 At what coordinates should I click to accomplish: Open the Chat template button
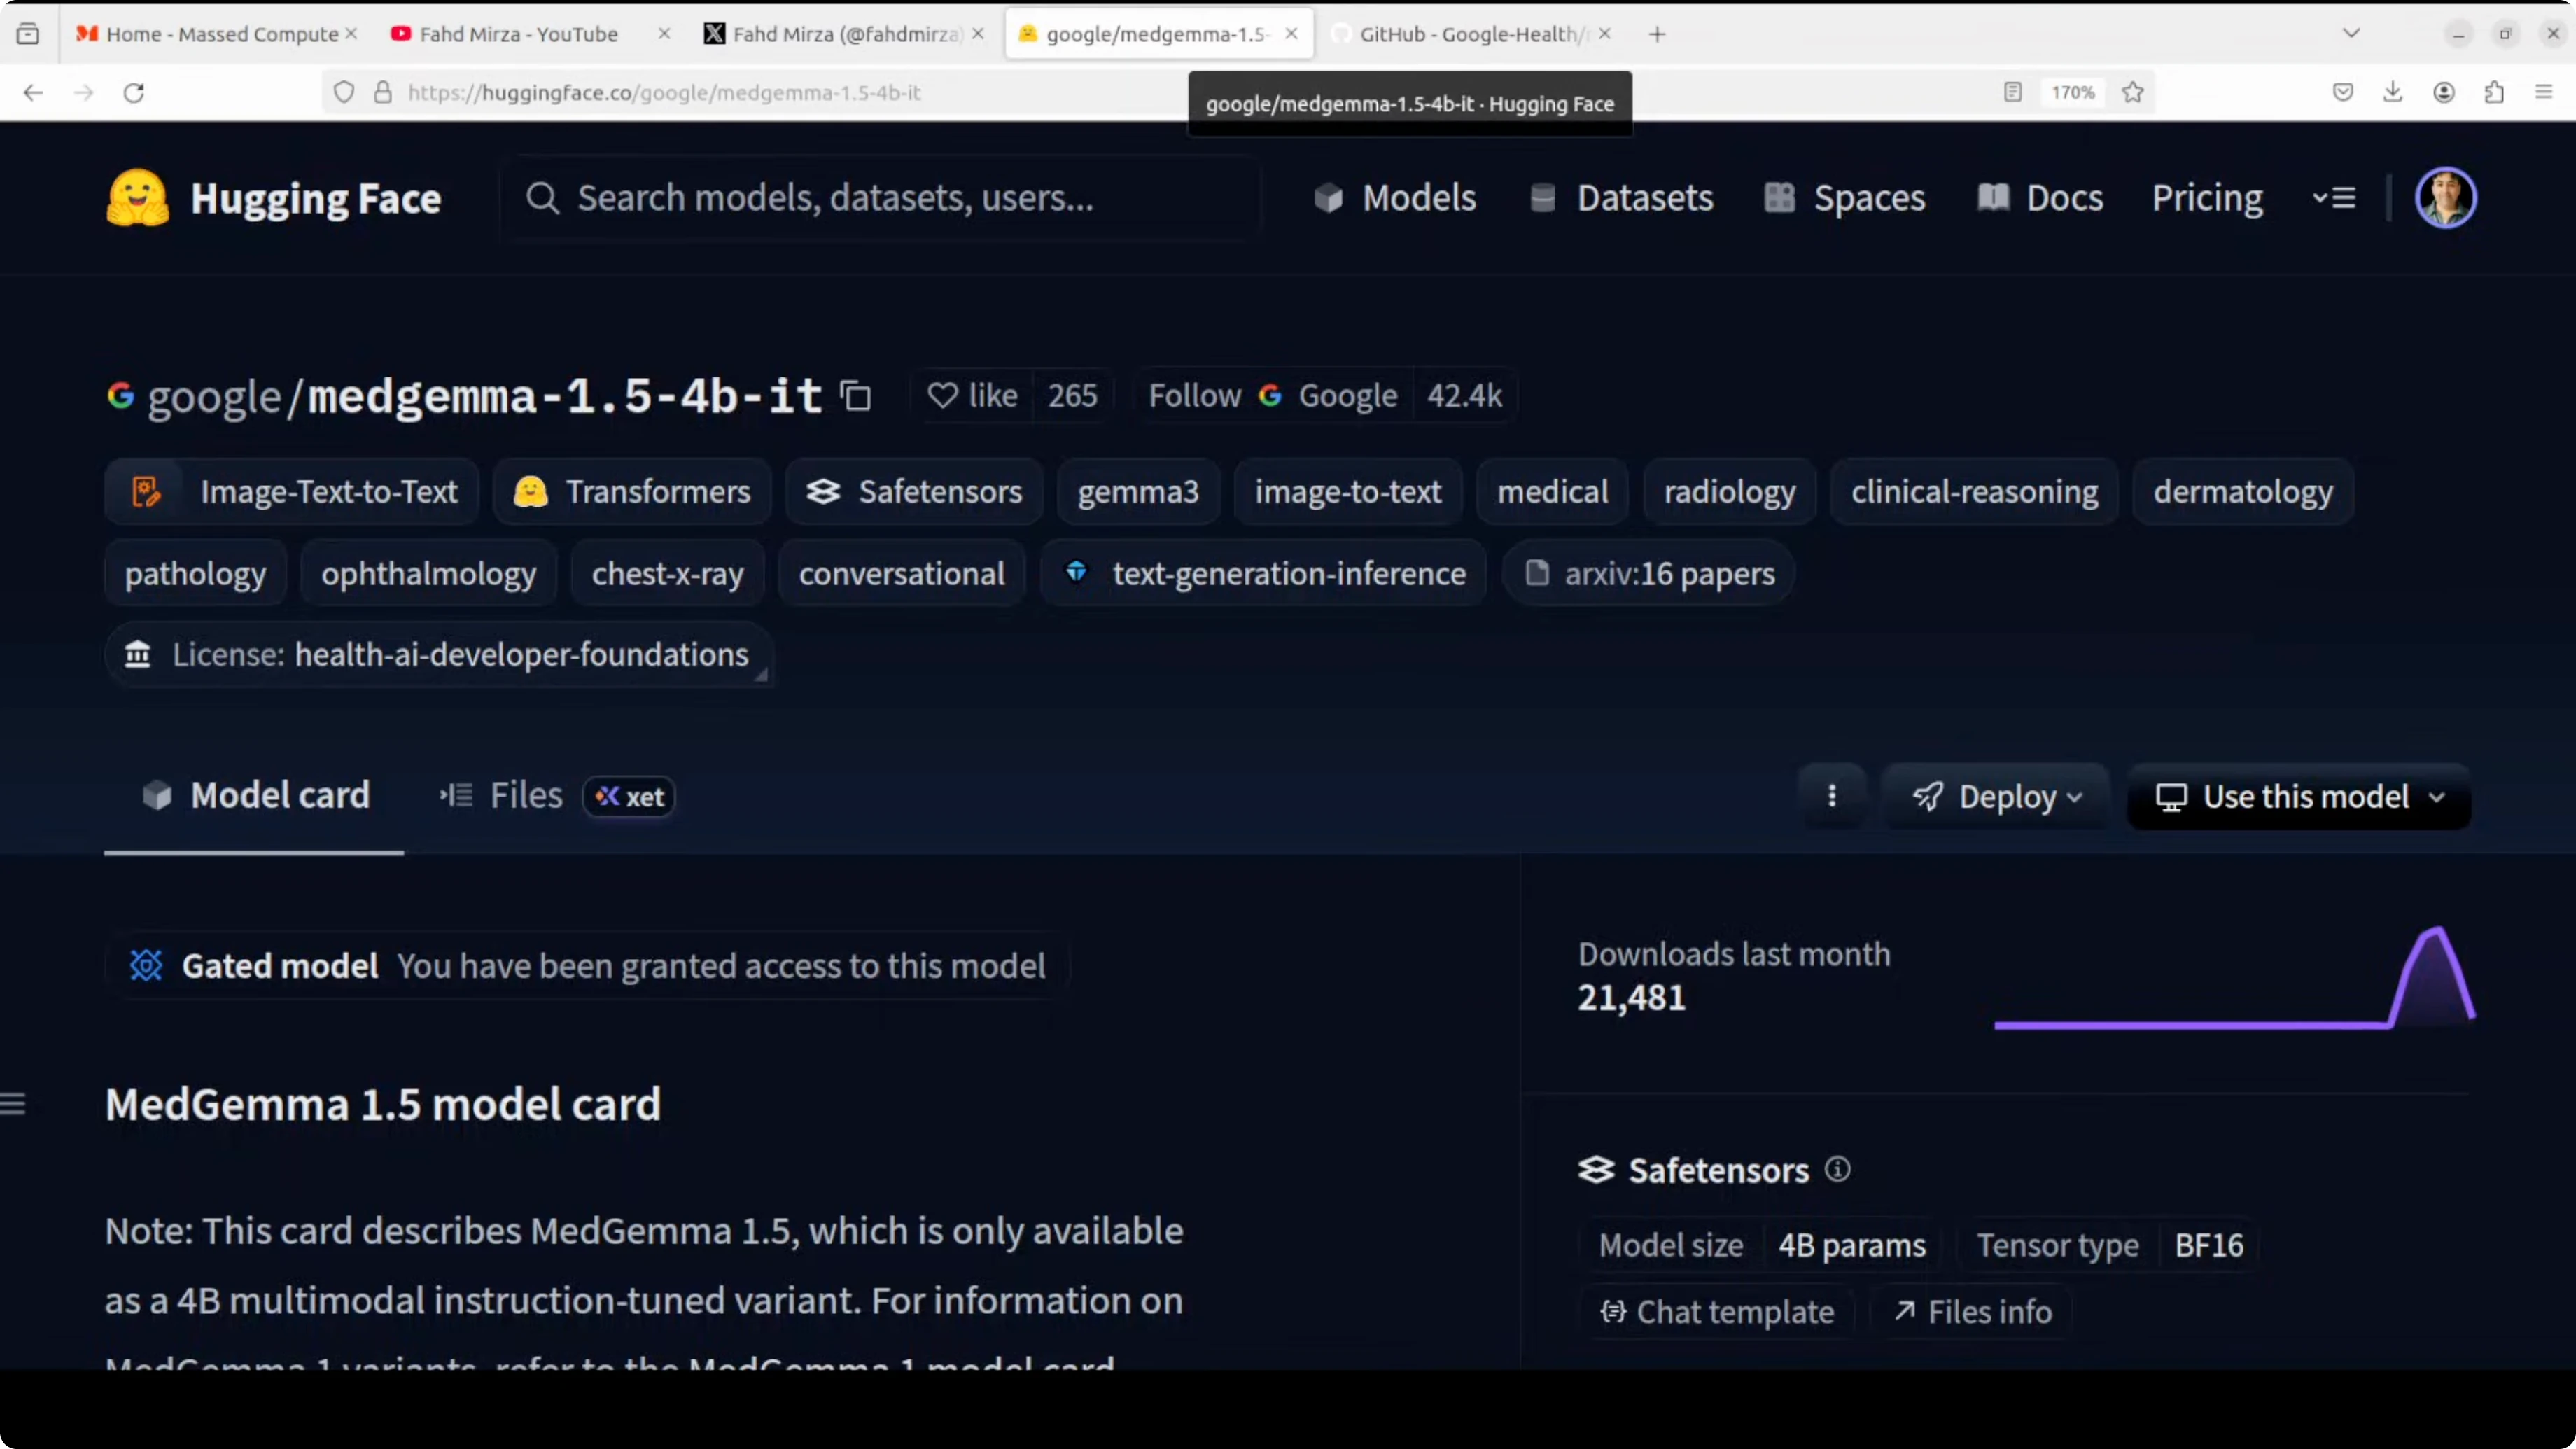coord(1717,1311)
